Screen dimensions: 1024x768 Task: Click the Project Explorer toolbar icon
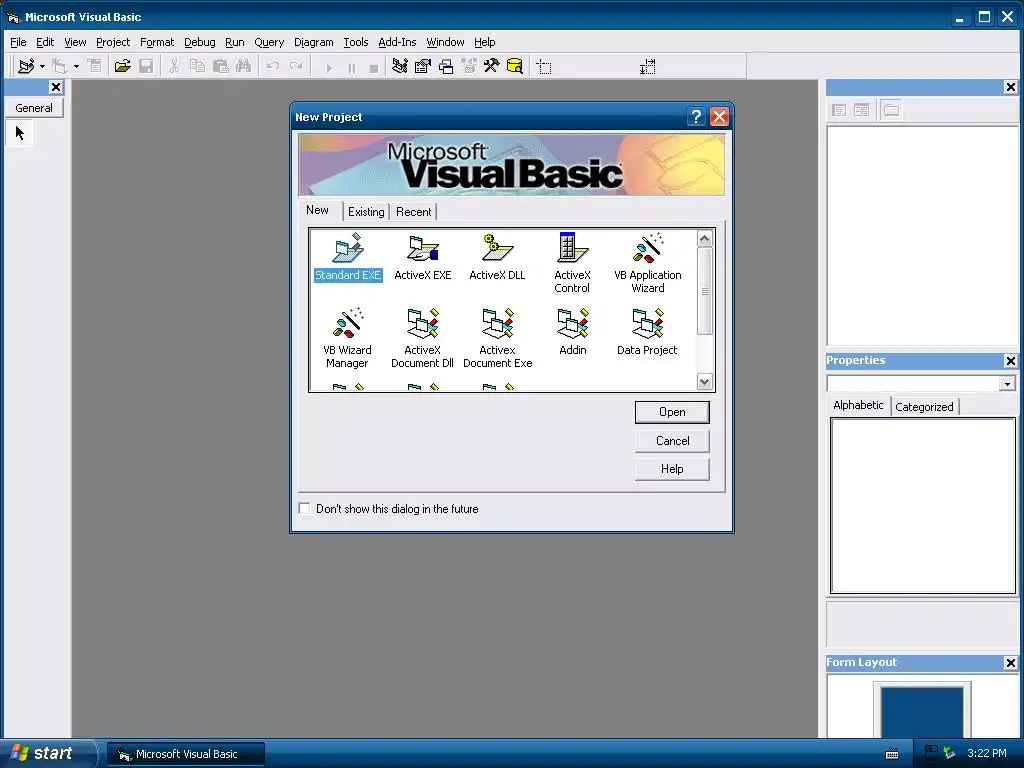coord(400,66)
